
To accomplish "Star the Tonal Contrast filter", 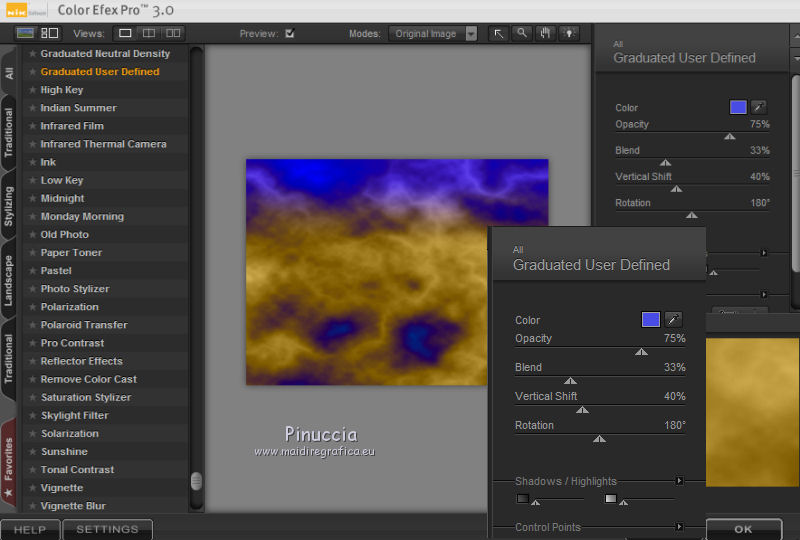I will (32, 470).
